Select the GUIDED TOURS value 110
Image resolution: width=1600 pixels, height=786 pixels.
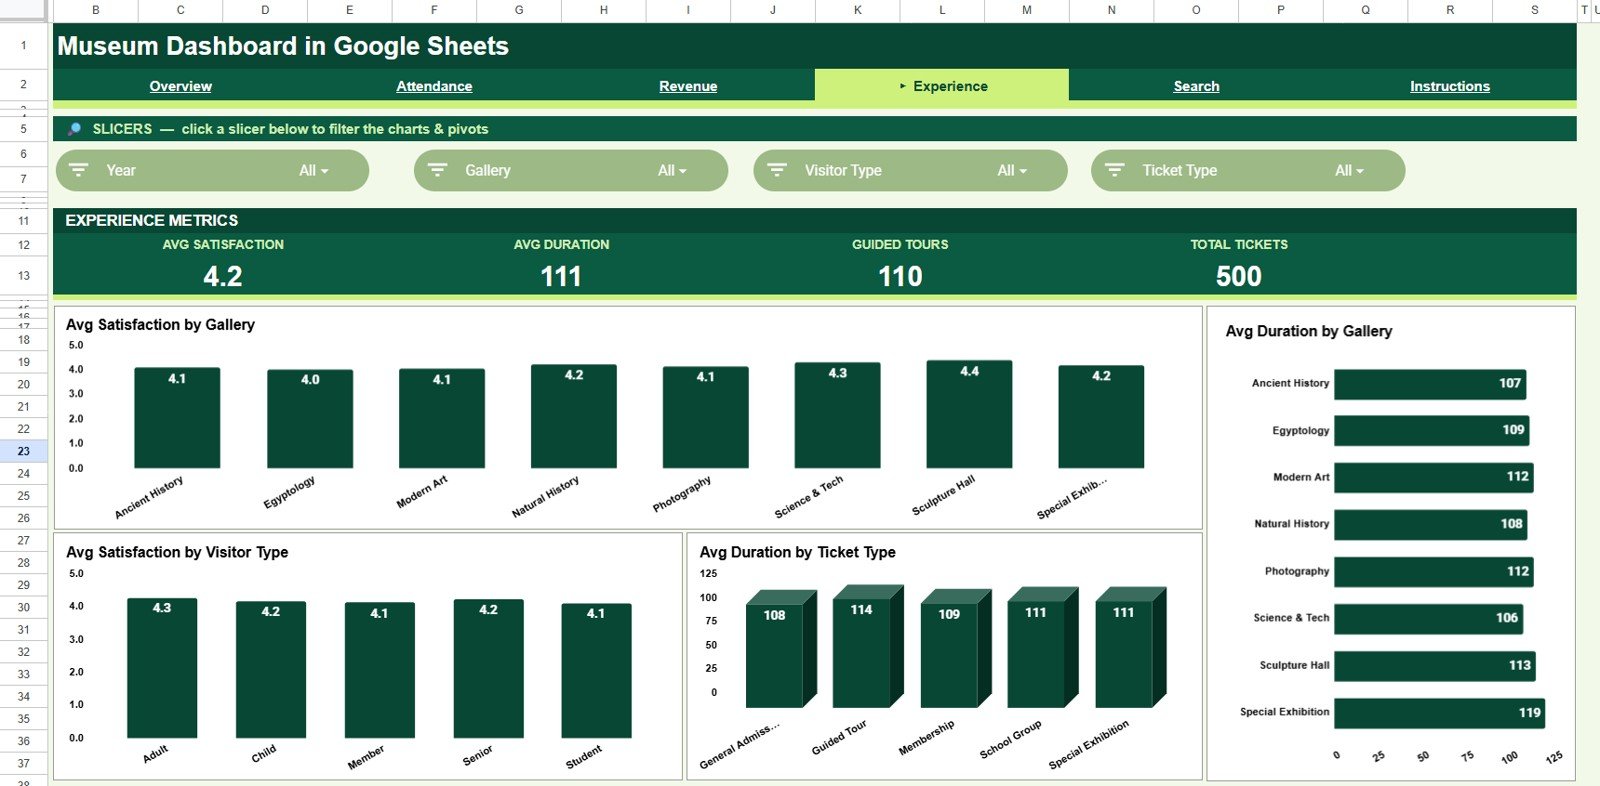tap(900, 276)
